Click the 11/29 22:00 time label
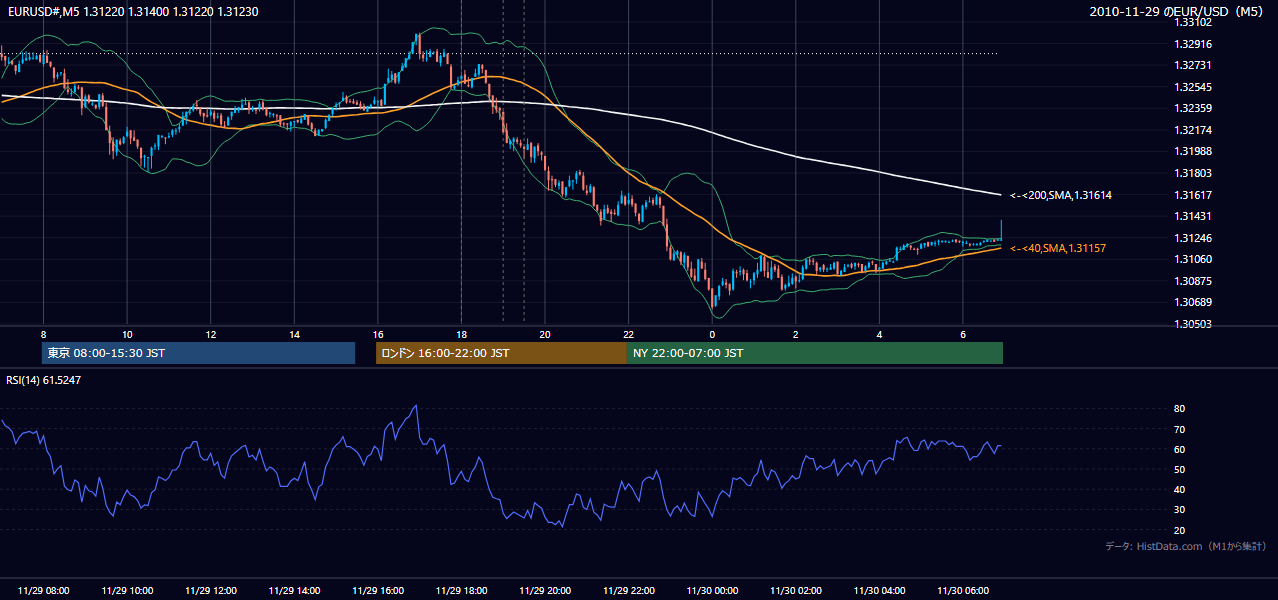1278x600 pixels. (628, 591)
